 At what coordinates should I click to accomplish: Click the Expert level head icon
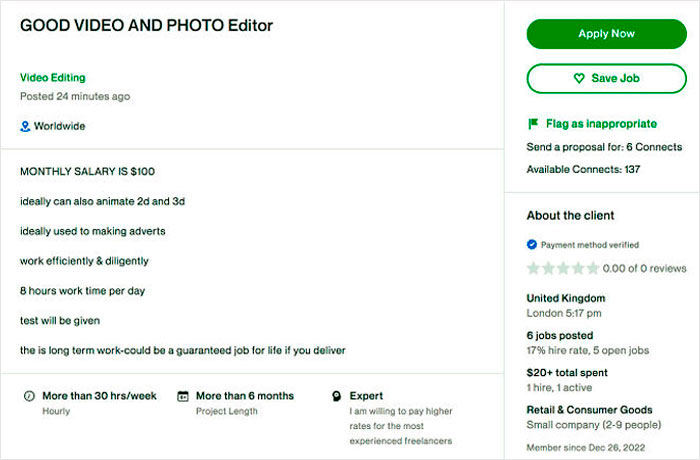(x=336, y=396)
